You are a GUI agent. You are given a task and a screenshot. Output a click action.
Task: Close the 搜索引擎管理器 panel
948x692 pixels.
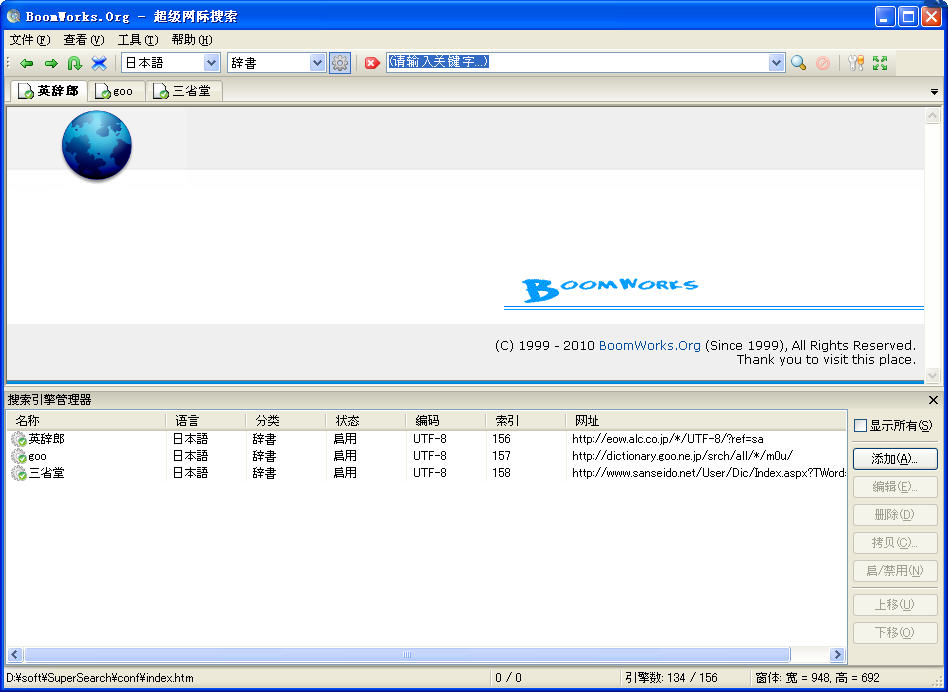coord(933,400)
